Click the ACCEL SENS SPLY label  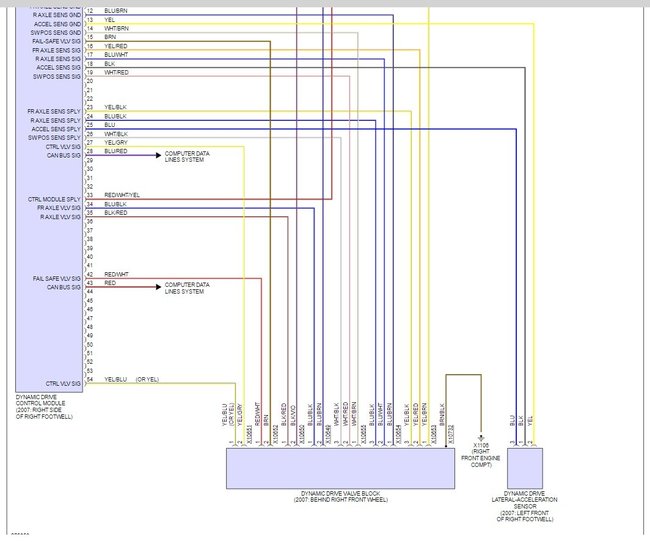56,129
